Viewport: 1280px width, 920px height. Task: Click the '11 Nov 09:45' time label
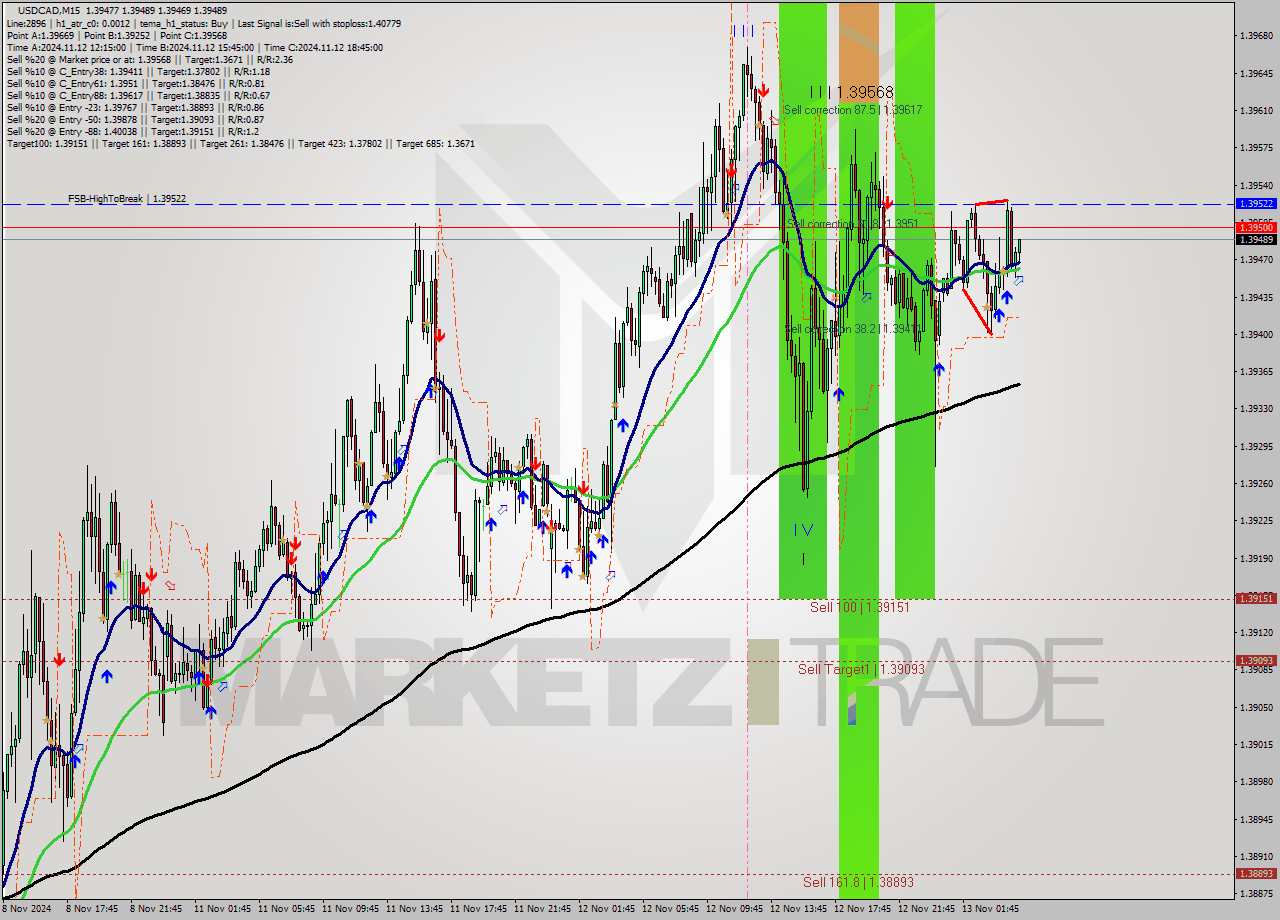[x=350, y=909]
